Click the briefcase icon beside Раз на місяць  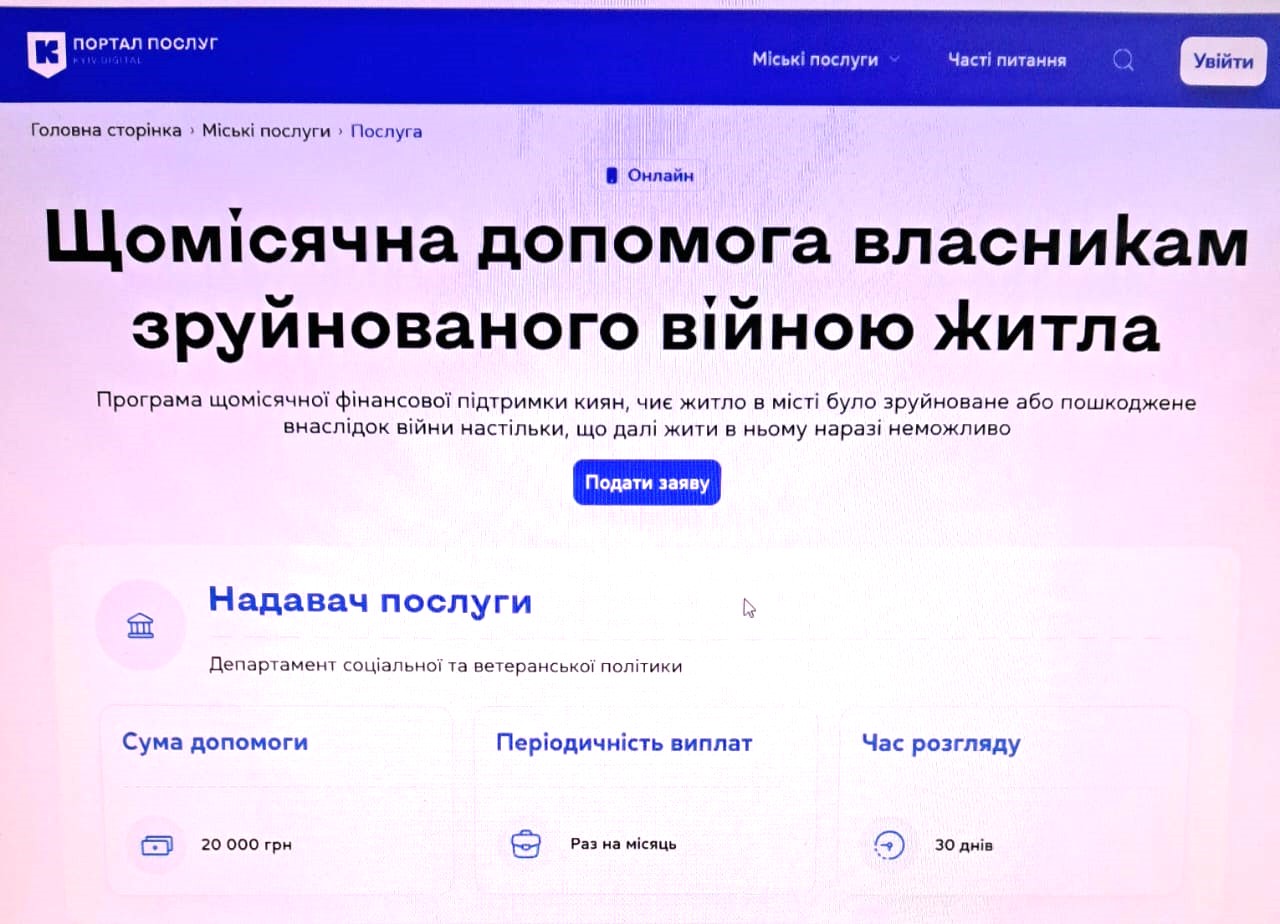click(525, 844)
